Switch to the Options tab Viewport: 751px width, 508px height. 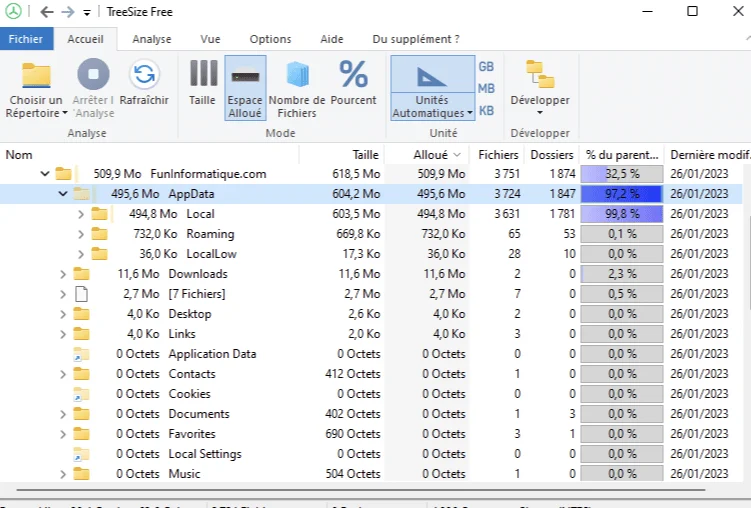pos(270,39)
